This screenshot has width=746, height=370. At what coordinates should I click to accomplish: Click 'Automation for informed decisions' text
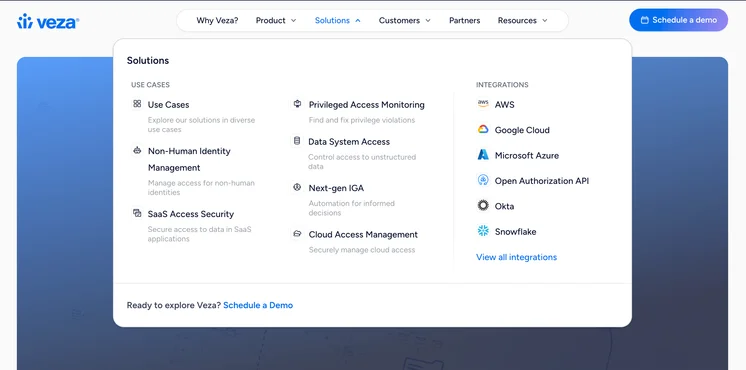coord(352,208)
